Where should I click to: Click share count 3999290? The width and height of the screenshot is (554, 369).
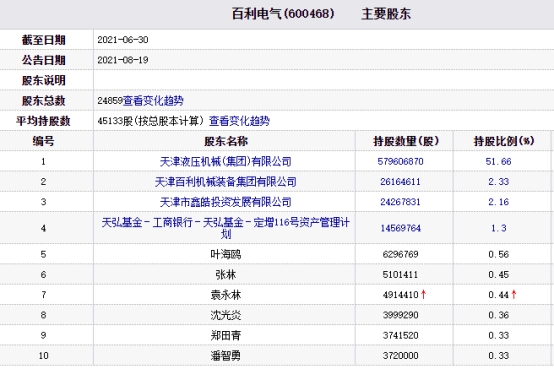[400, 315]
